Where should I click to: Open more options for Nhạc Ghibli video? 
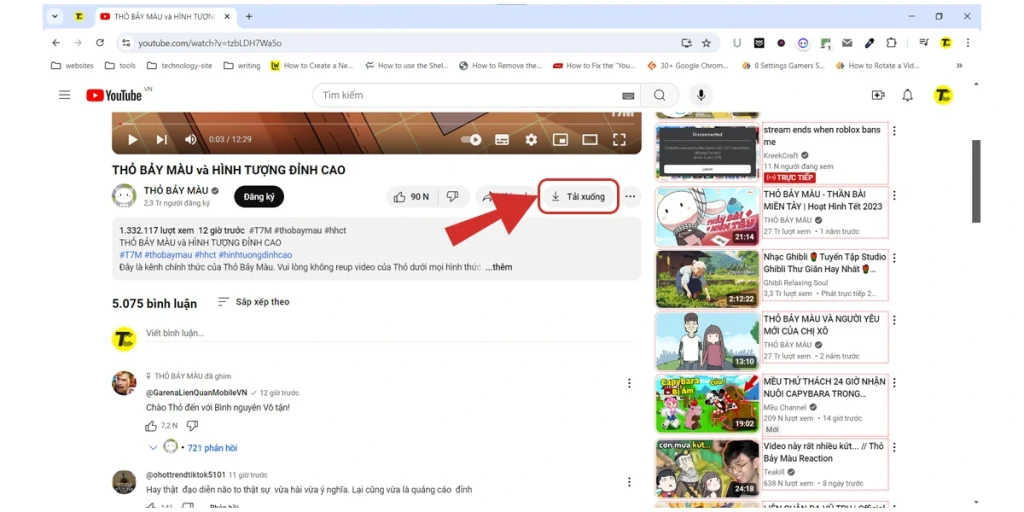click(894, 258)
